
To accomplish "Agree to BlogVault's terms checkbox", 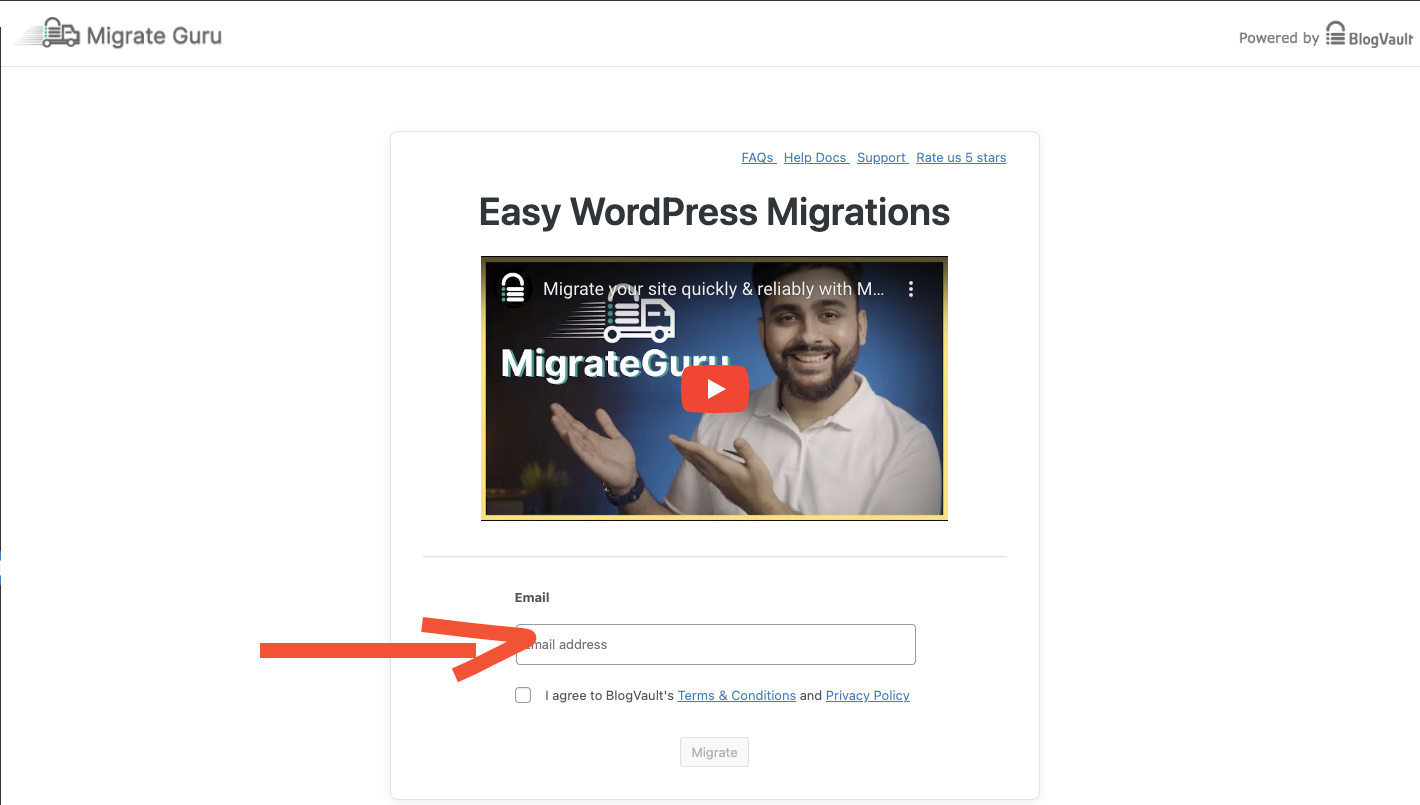I will click(523, 695).
